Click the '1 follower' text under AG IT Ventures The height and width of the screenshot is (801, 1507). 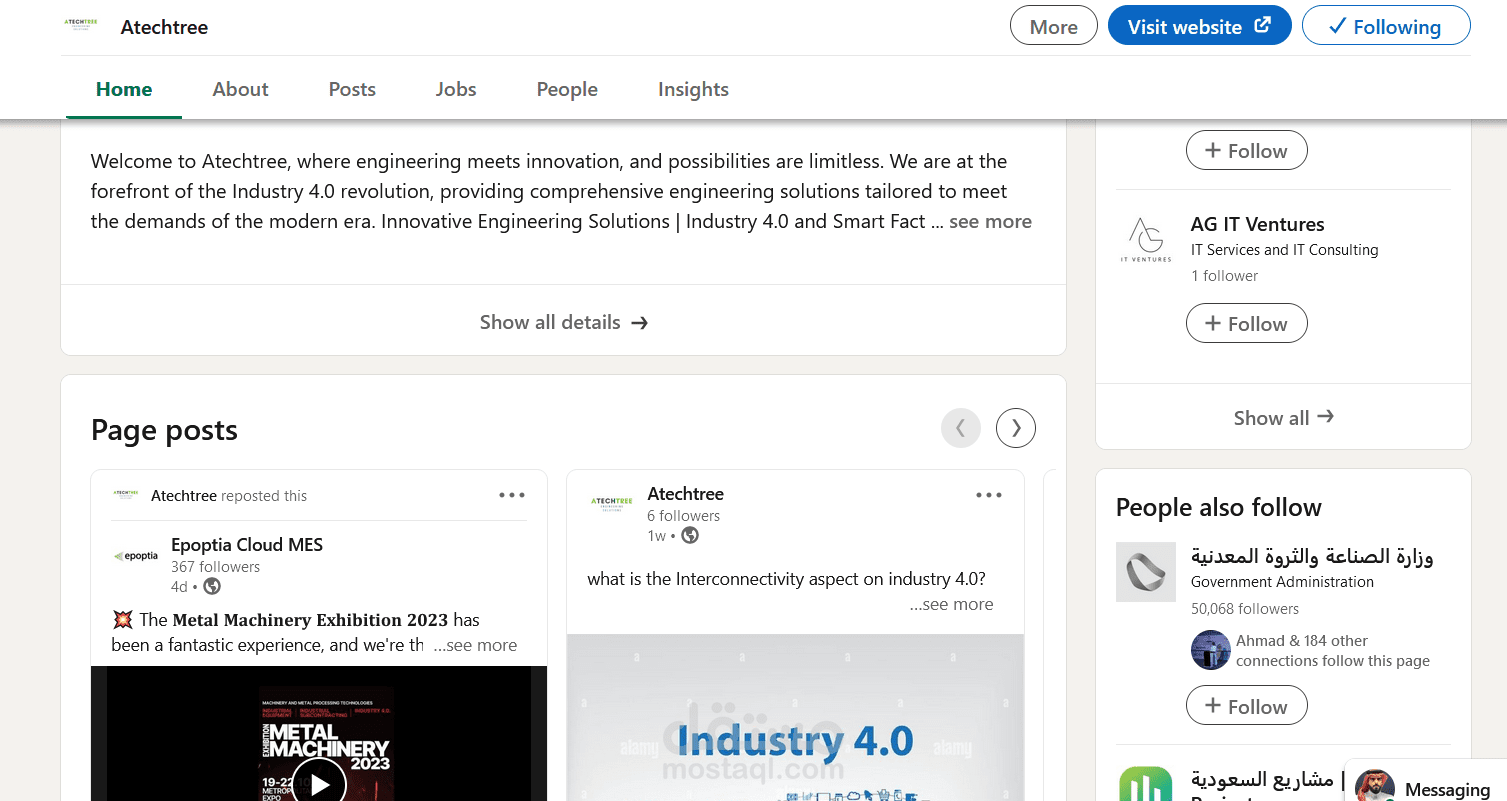tap(1225, 276)
